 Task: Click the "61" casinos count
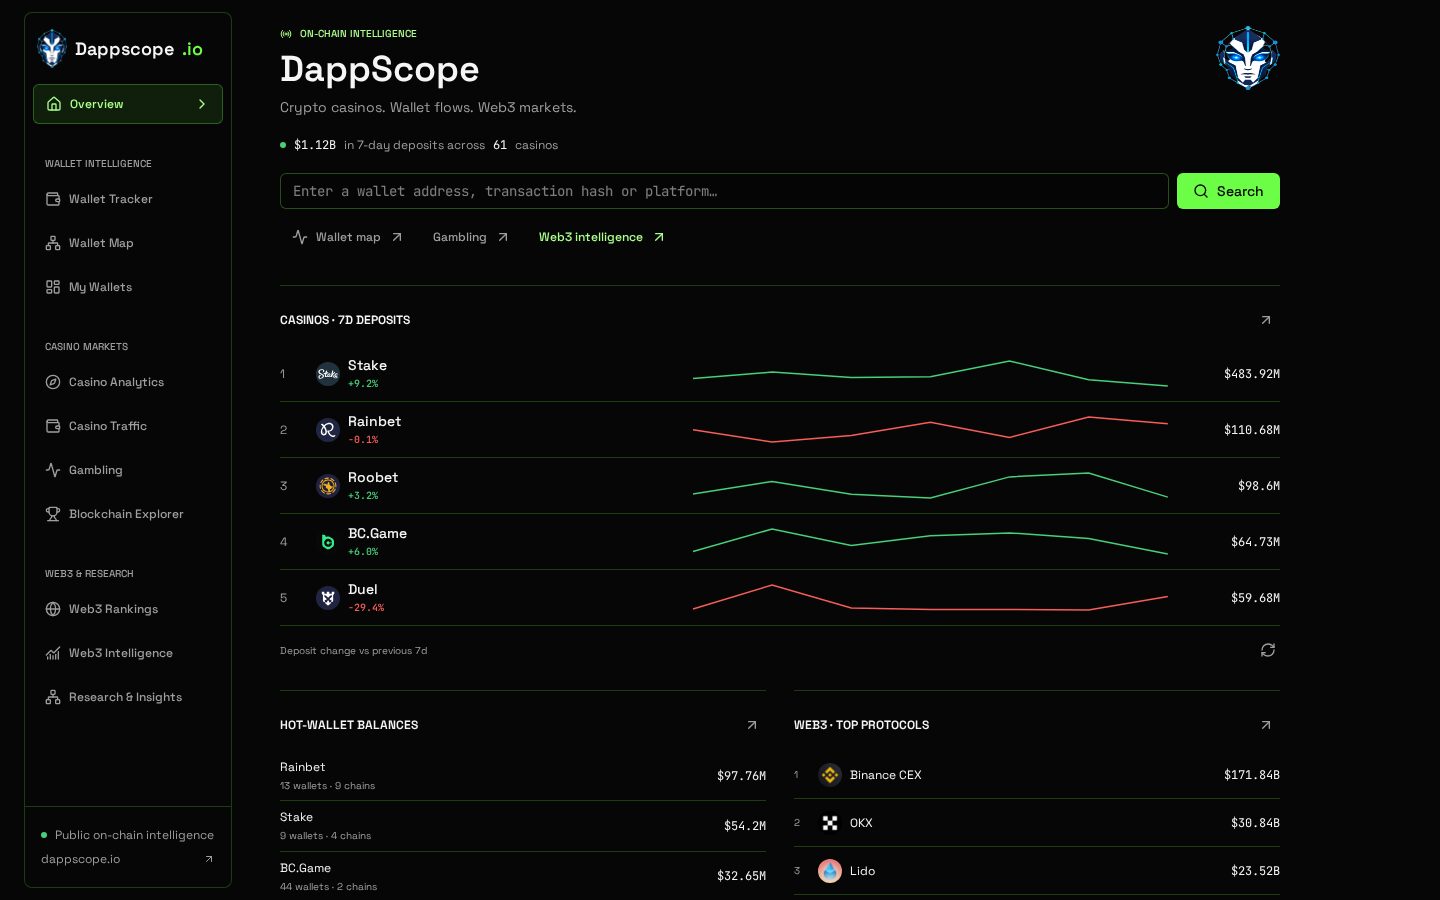click(500, 145)
